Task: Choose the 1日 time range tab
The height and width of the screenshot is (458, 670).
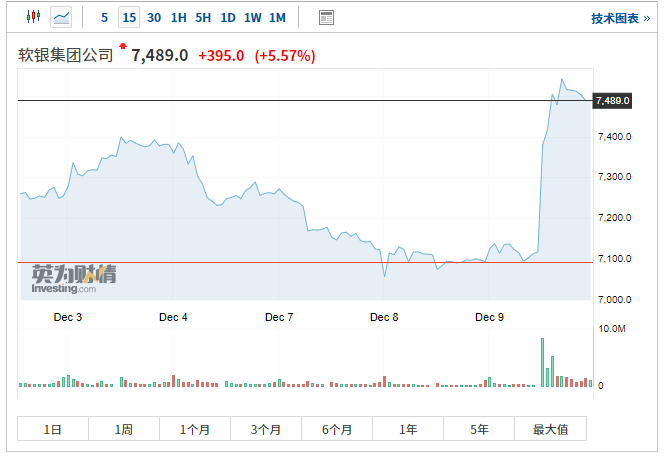Action: 53,429
